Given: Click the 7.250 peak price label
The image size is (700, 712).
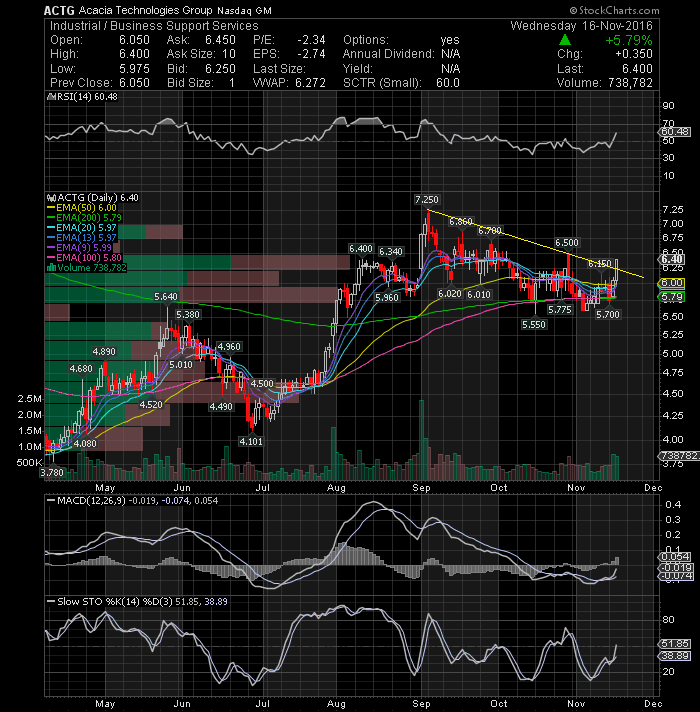Looking at the screenshot, I should tap(427, 199).
